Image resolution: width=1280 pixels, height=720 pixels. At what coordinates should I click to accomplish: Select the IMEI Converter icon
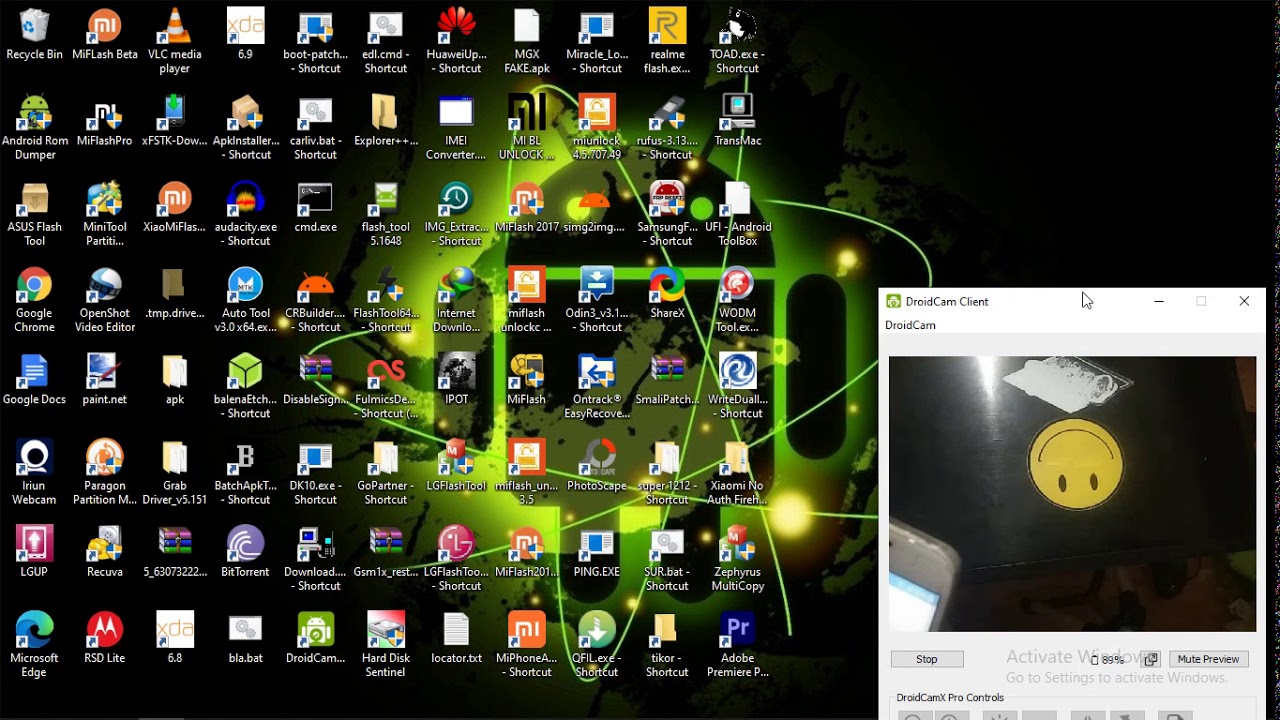tap(456, 127)
